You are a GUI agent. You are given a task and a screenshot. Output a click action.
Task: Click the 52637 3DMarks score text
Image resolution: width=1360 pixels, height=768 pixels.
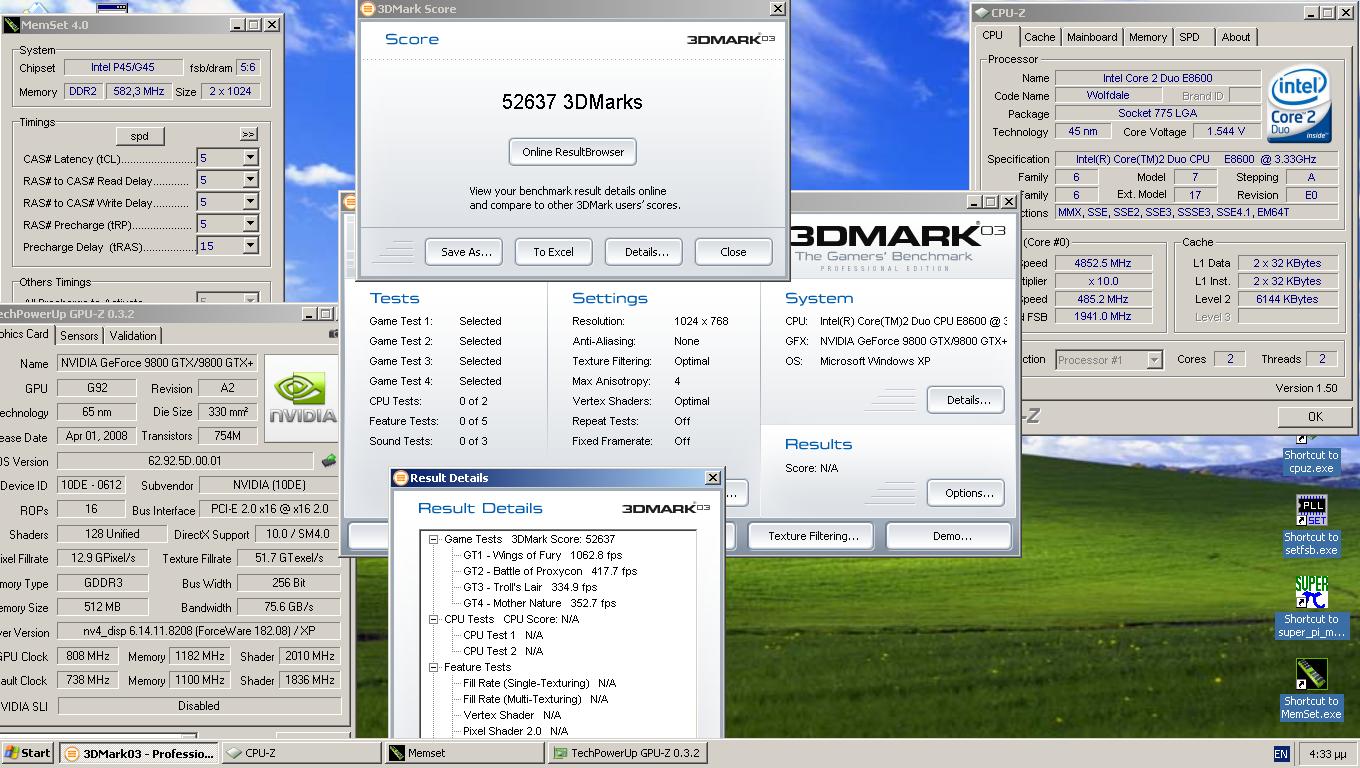[572, 102]
